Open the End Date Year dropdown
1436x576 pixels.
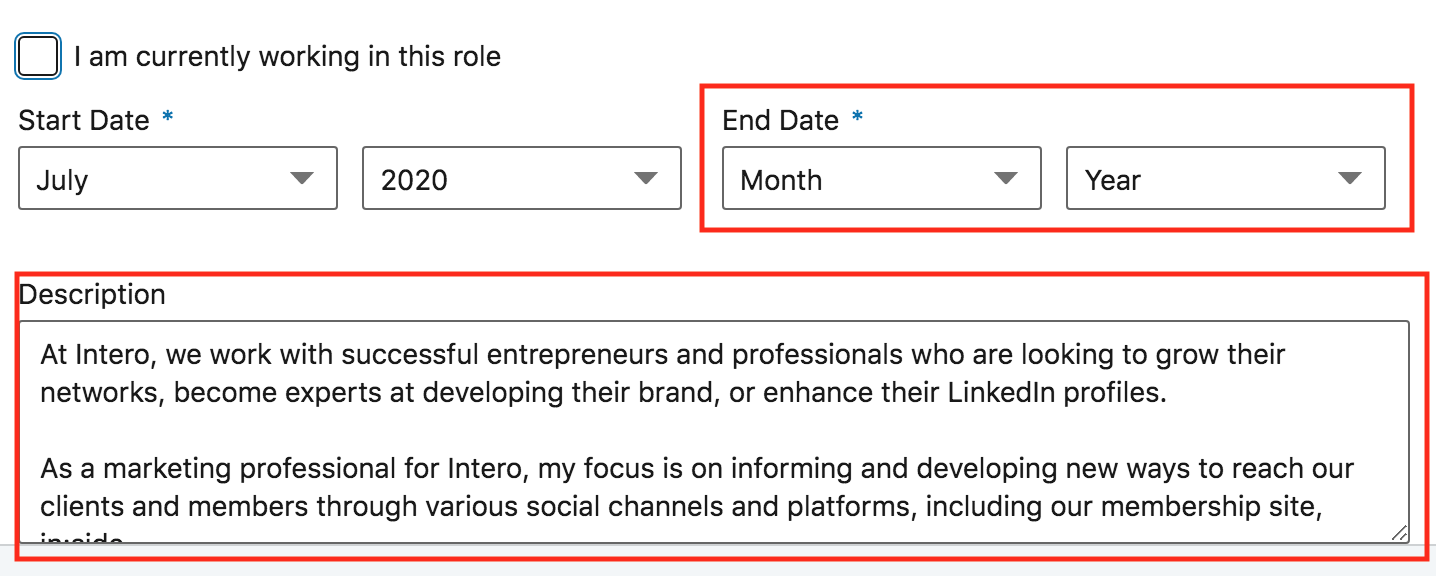coord(1226,178)
